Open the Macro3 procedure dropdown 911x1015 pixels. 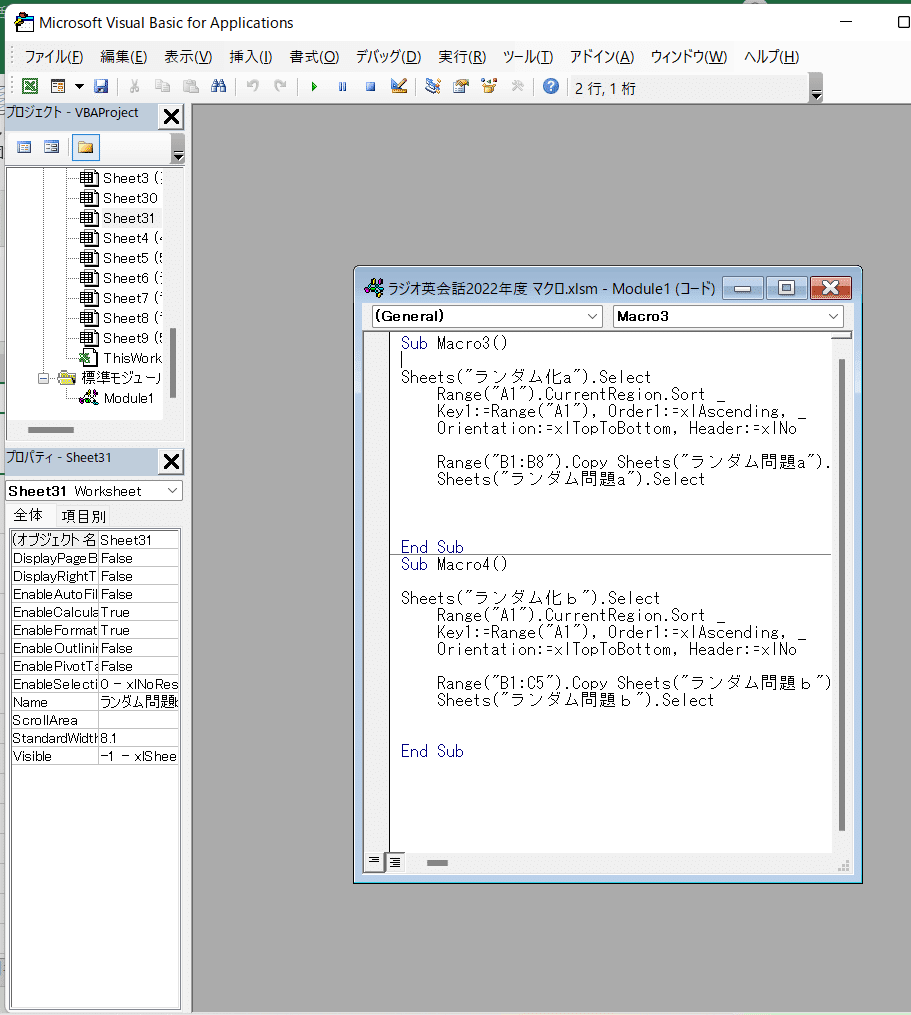click(x=833, y=316)
